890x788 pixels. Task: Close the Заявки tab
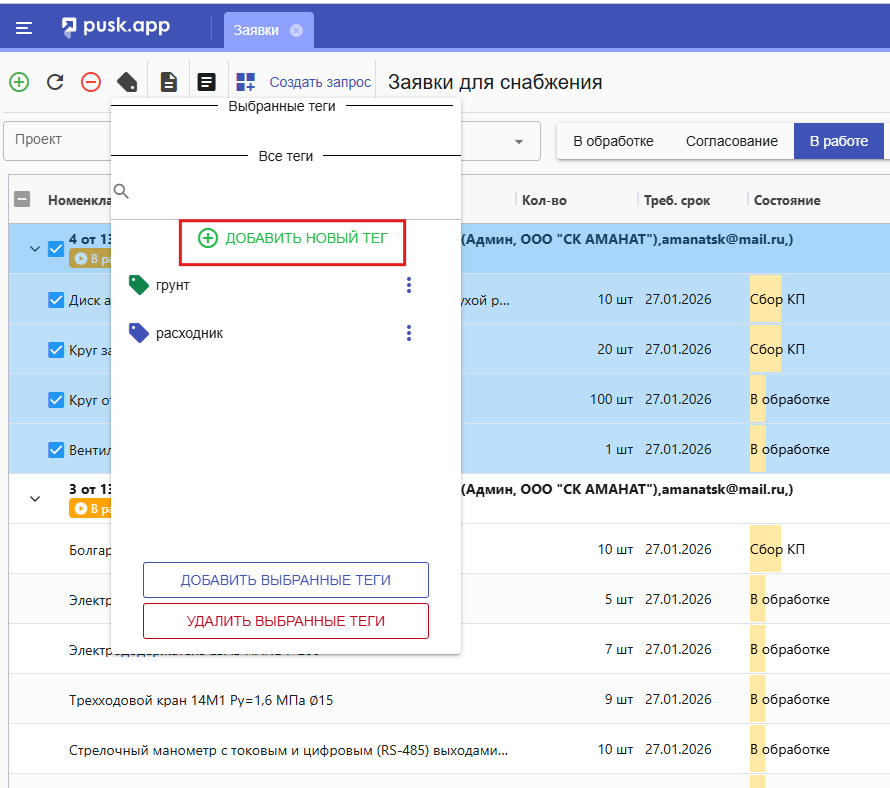[x=296, y=30]
